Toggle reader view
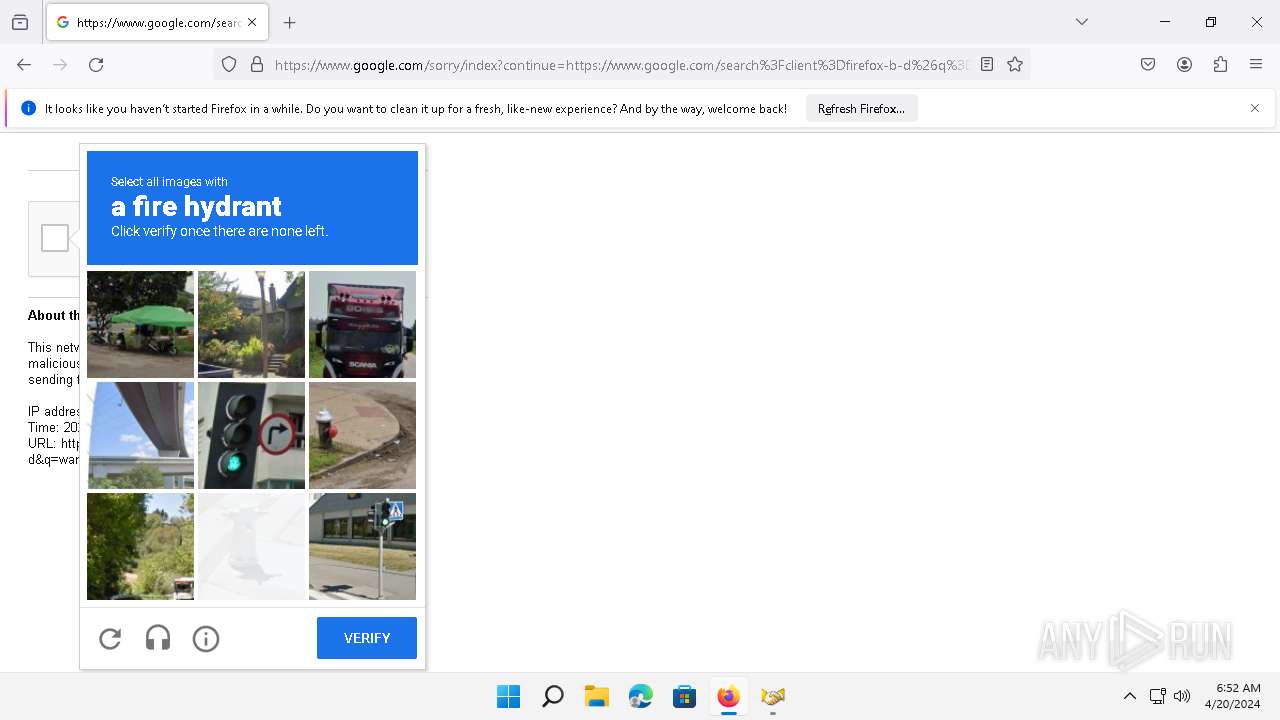This screenshot has height=720, width=1280. (987, 64)
